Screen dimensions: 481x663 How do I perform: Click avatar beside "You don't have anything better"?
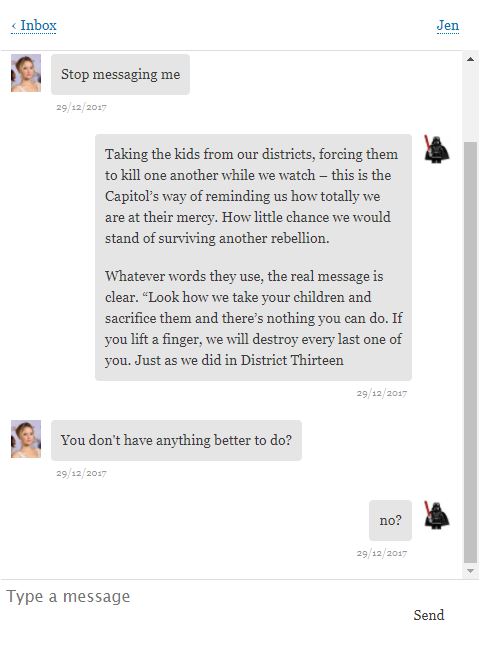click(x=26, y=439)
